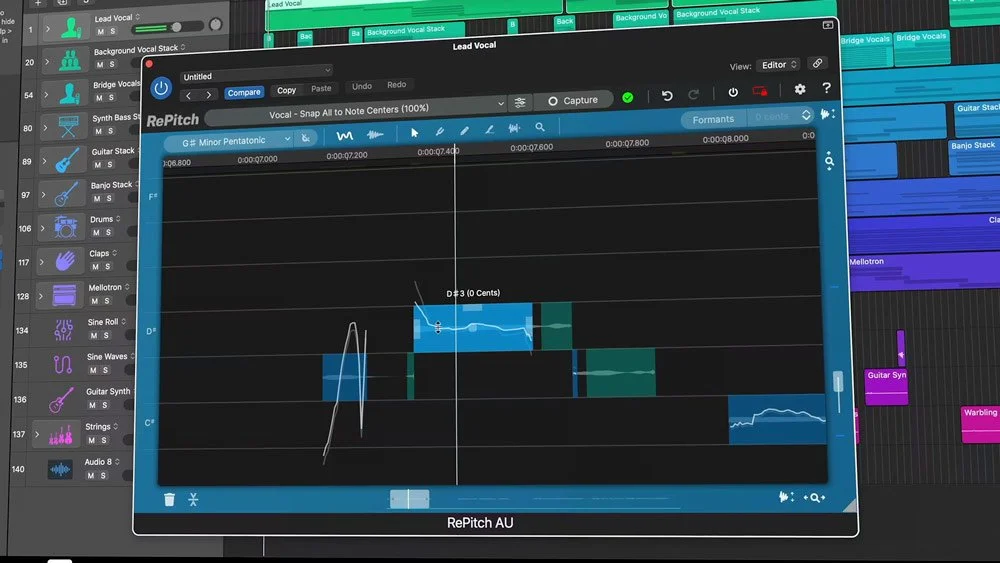Solo the Lead Vocal track
1000x563 pixels.
(112, 31)
